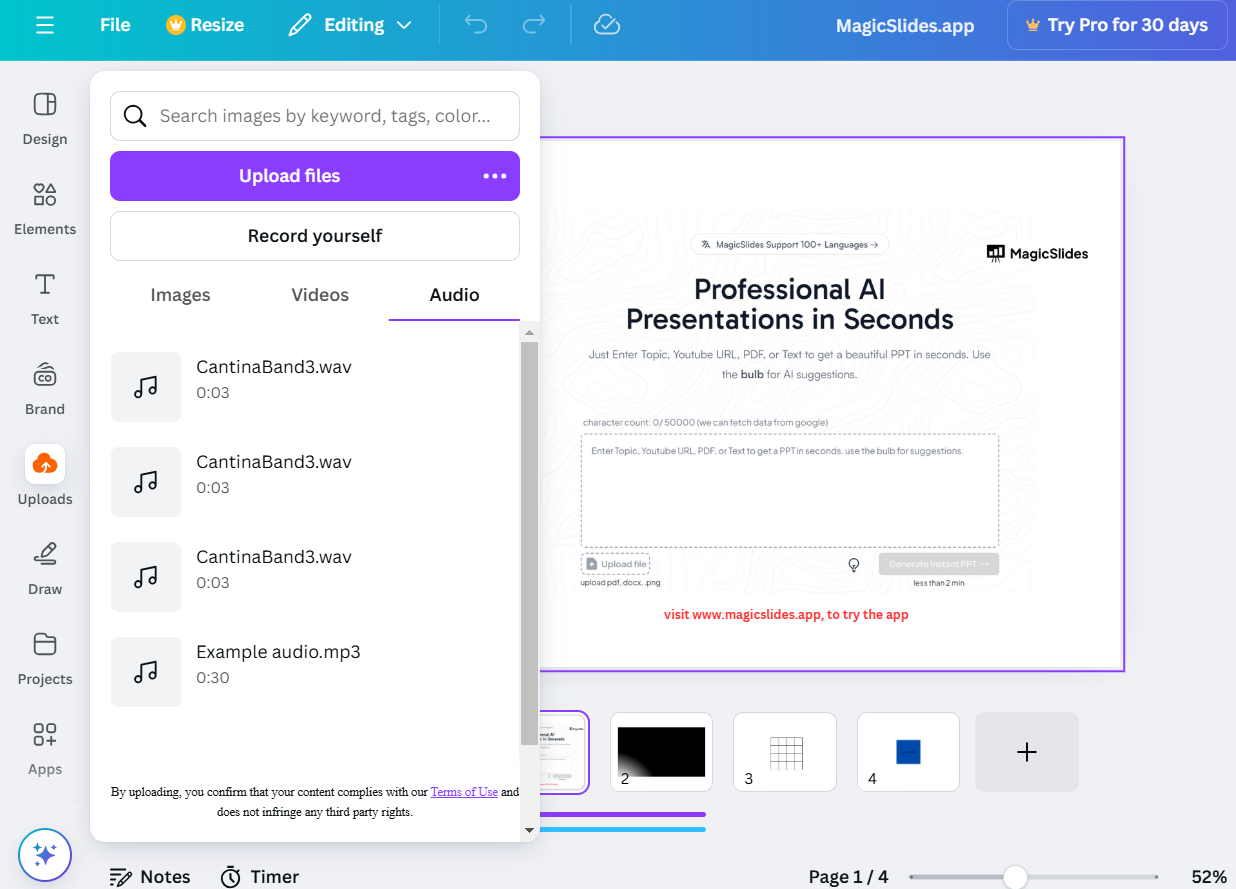This screenshot has width=1236, height=889.
Task: Expand the Editing mode dropdown
Action: 350,25
